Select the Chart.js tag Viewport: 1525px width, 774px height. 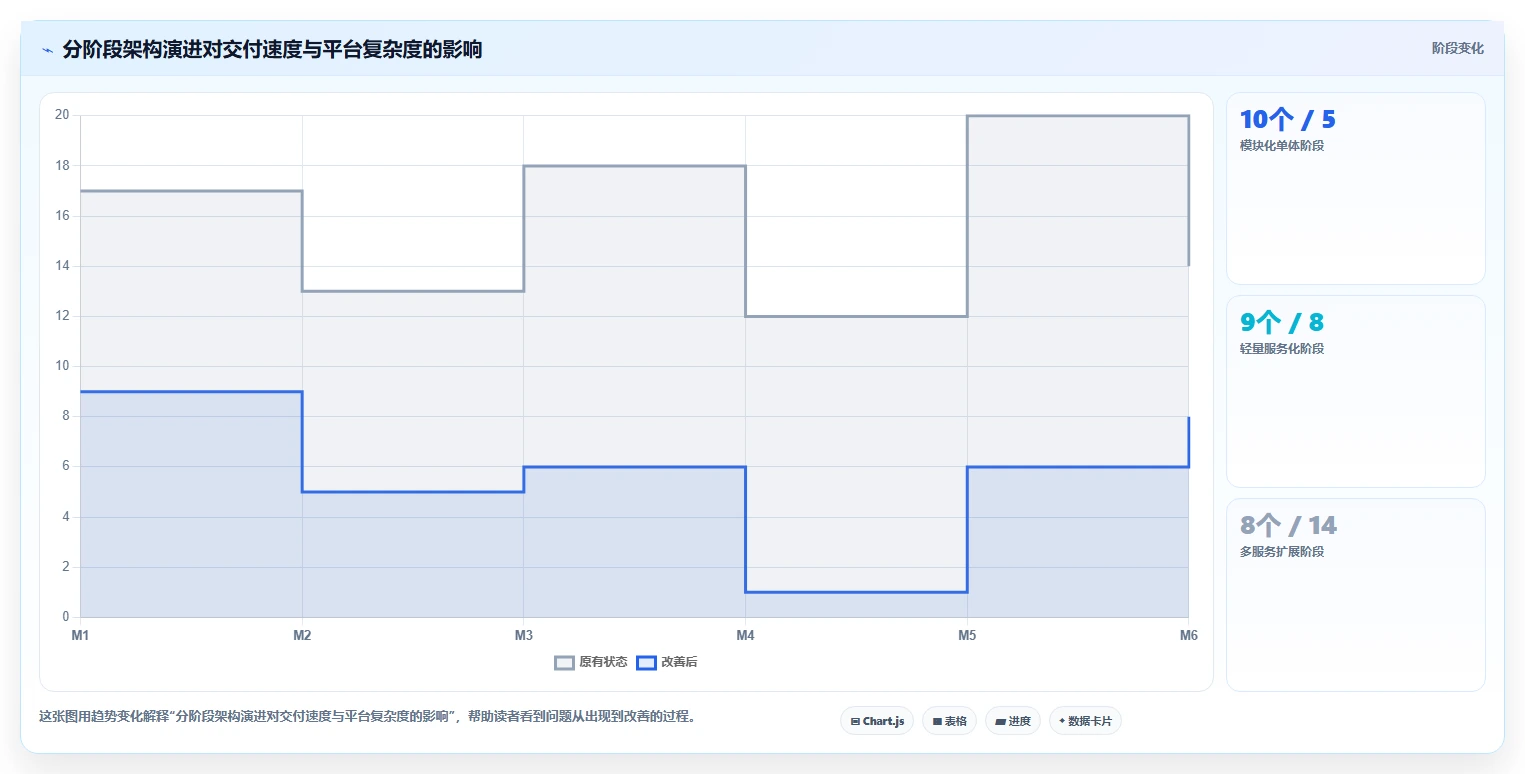pos(877,721)
